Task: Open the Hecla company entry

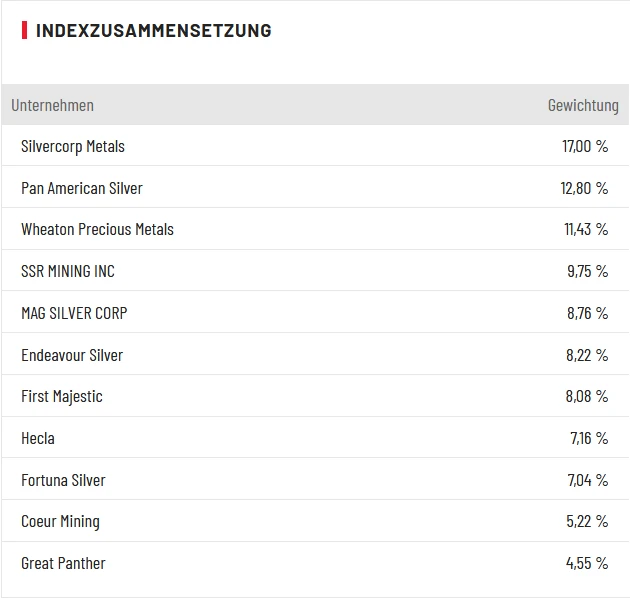Action: pyautogui.click(x=38, y=438)
